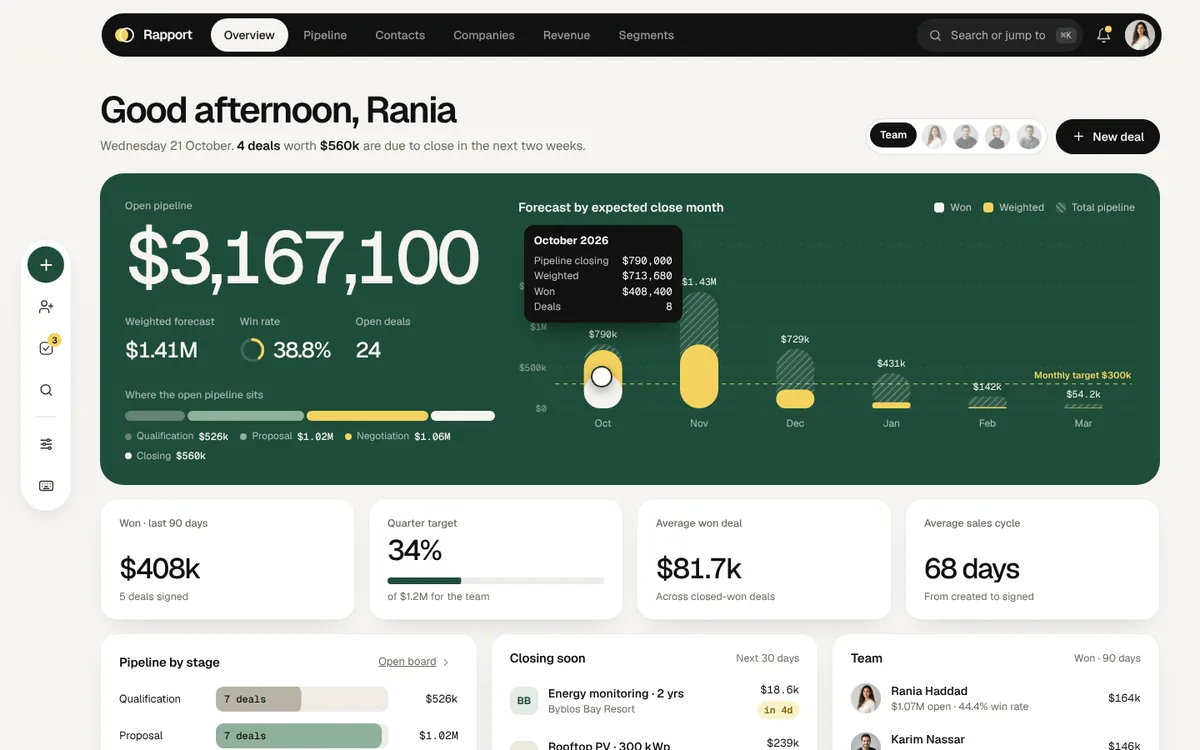Click the sidebar magnifier search icon
Screen dimensions: 1200x750
coord(46,390)
